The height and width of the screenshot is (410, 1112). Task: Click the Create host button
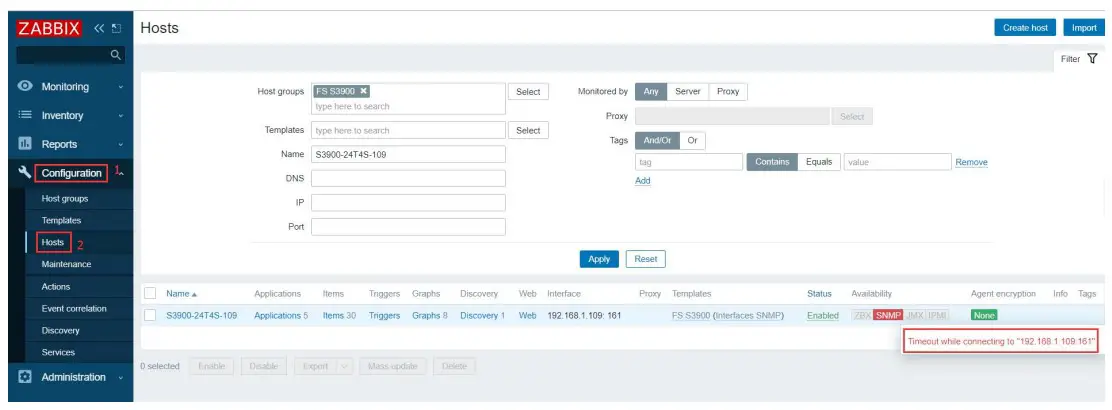[x=1025, y=28]
